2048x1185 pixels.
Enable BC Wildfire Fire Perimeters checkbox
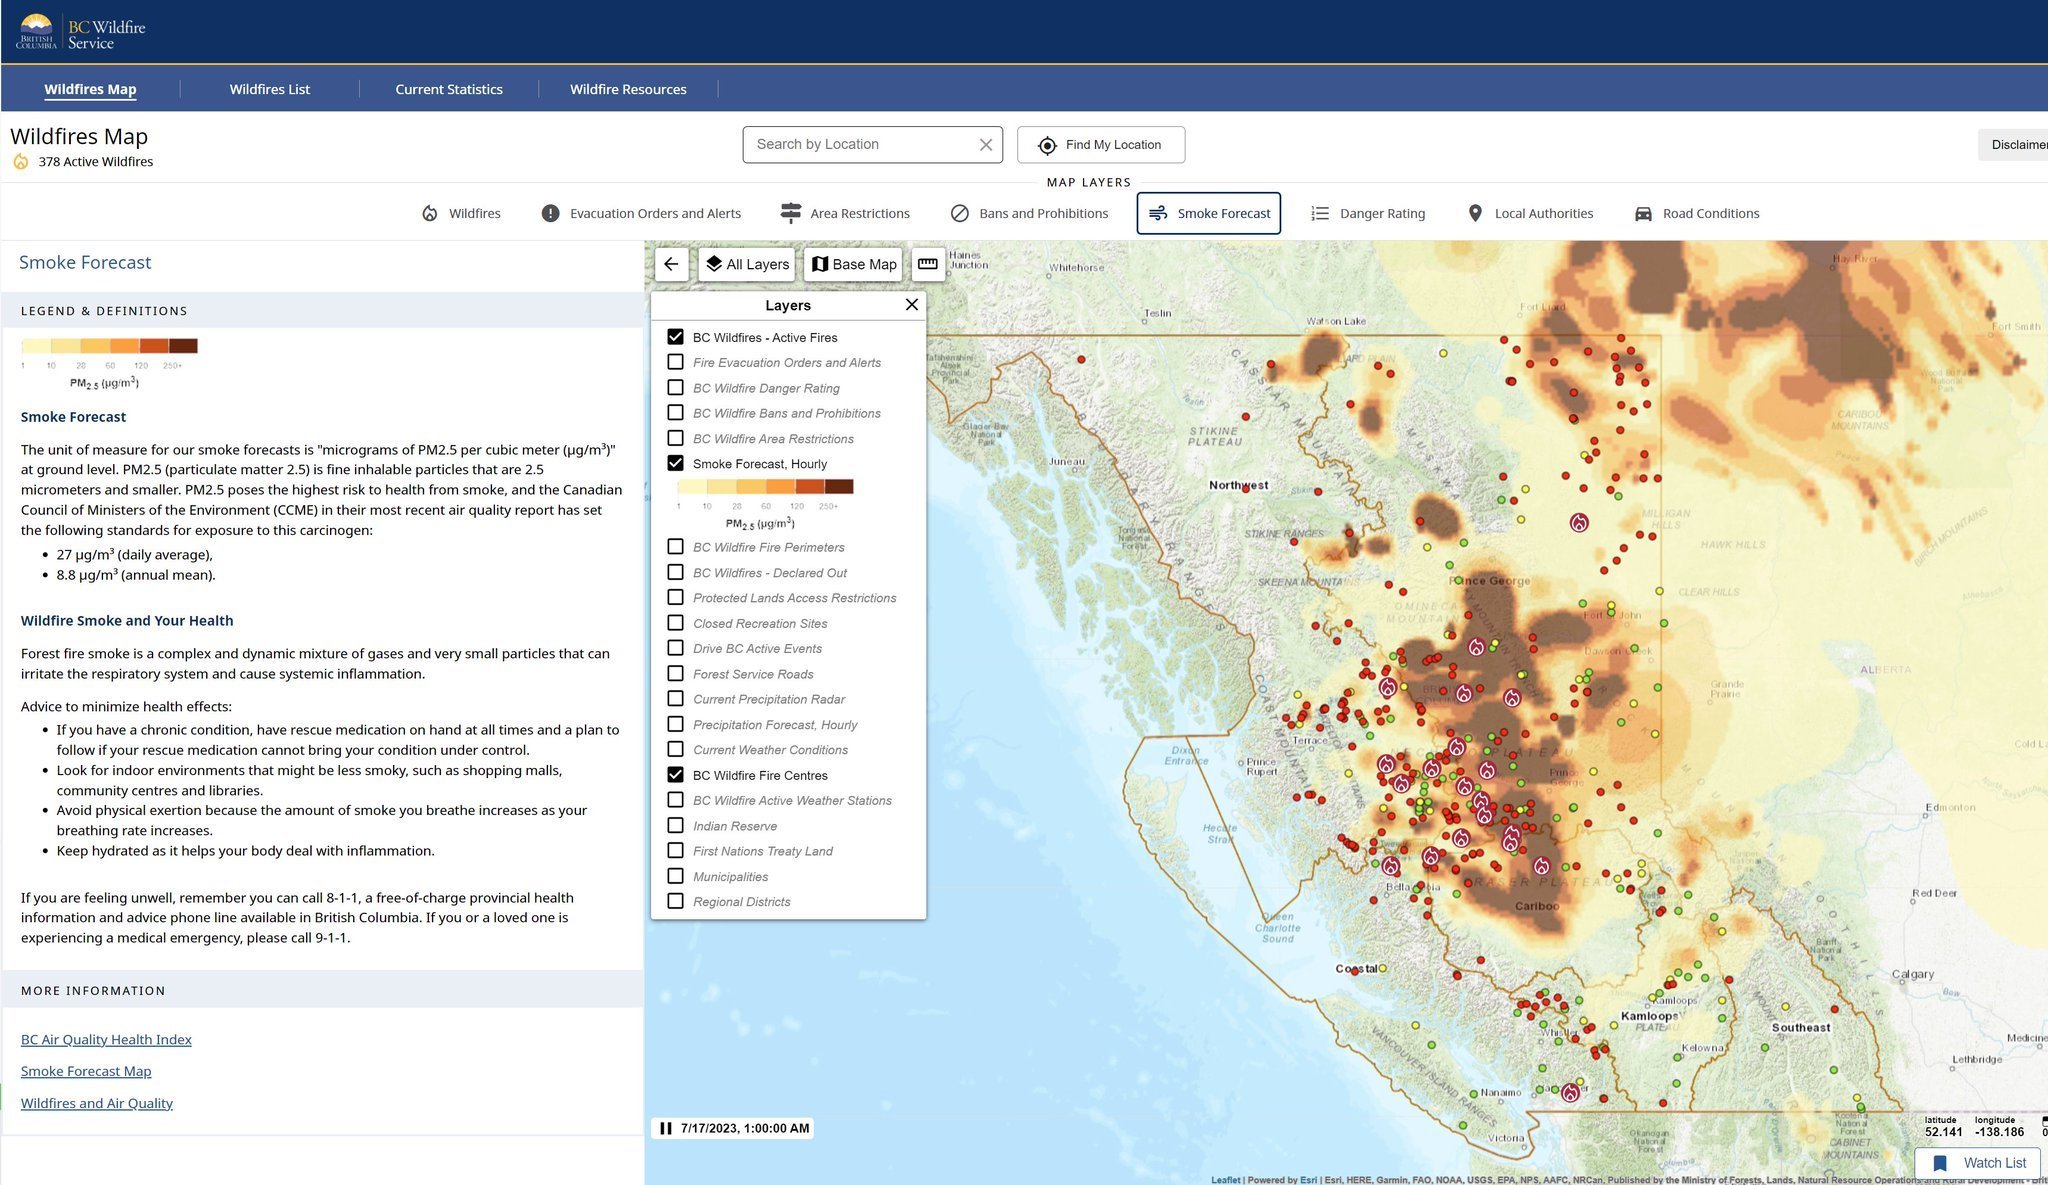point(676,547)
